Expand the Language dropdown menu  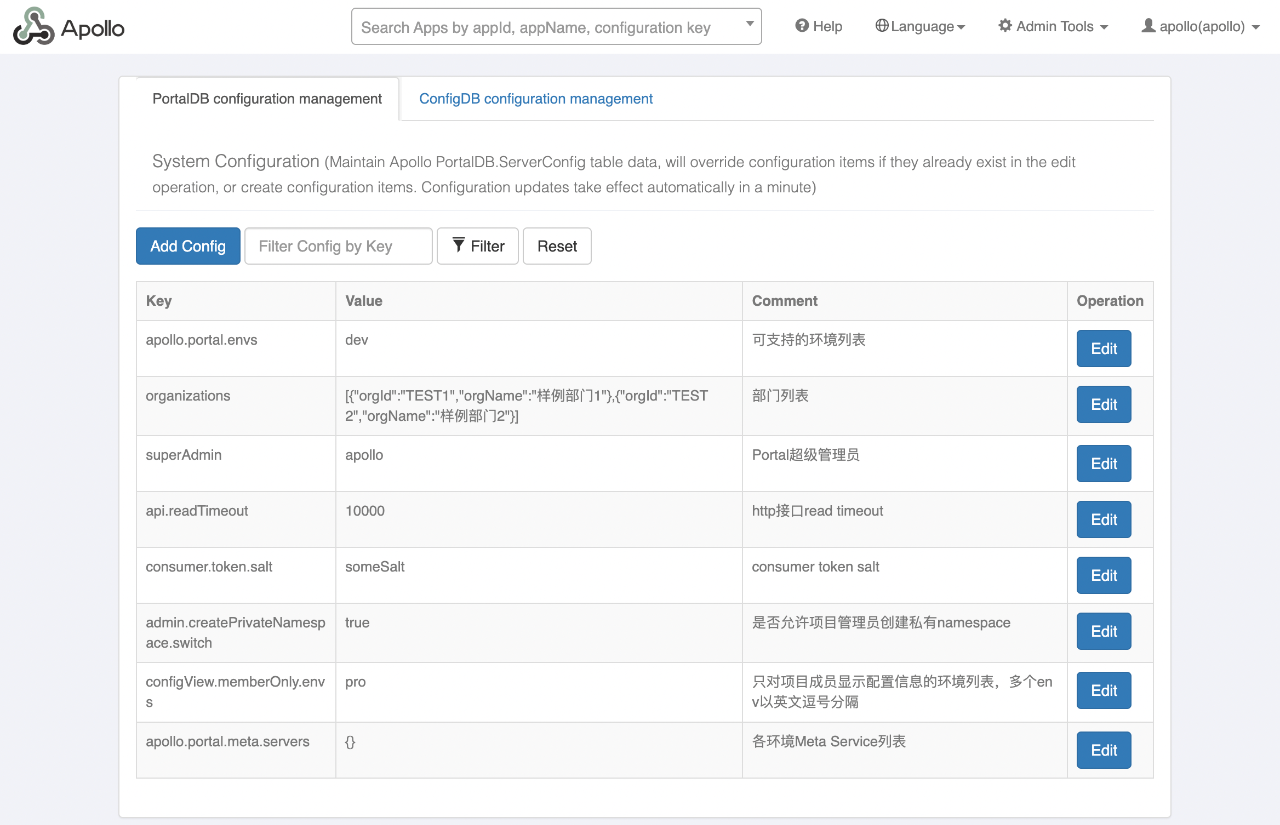[x=920, y=27]
